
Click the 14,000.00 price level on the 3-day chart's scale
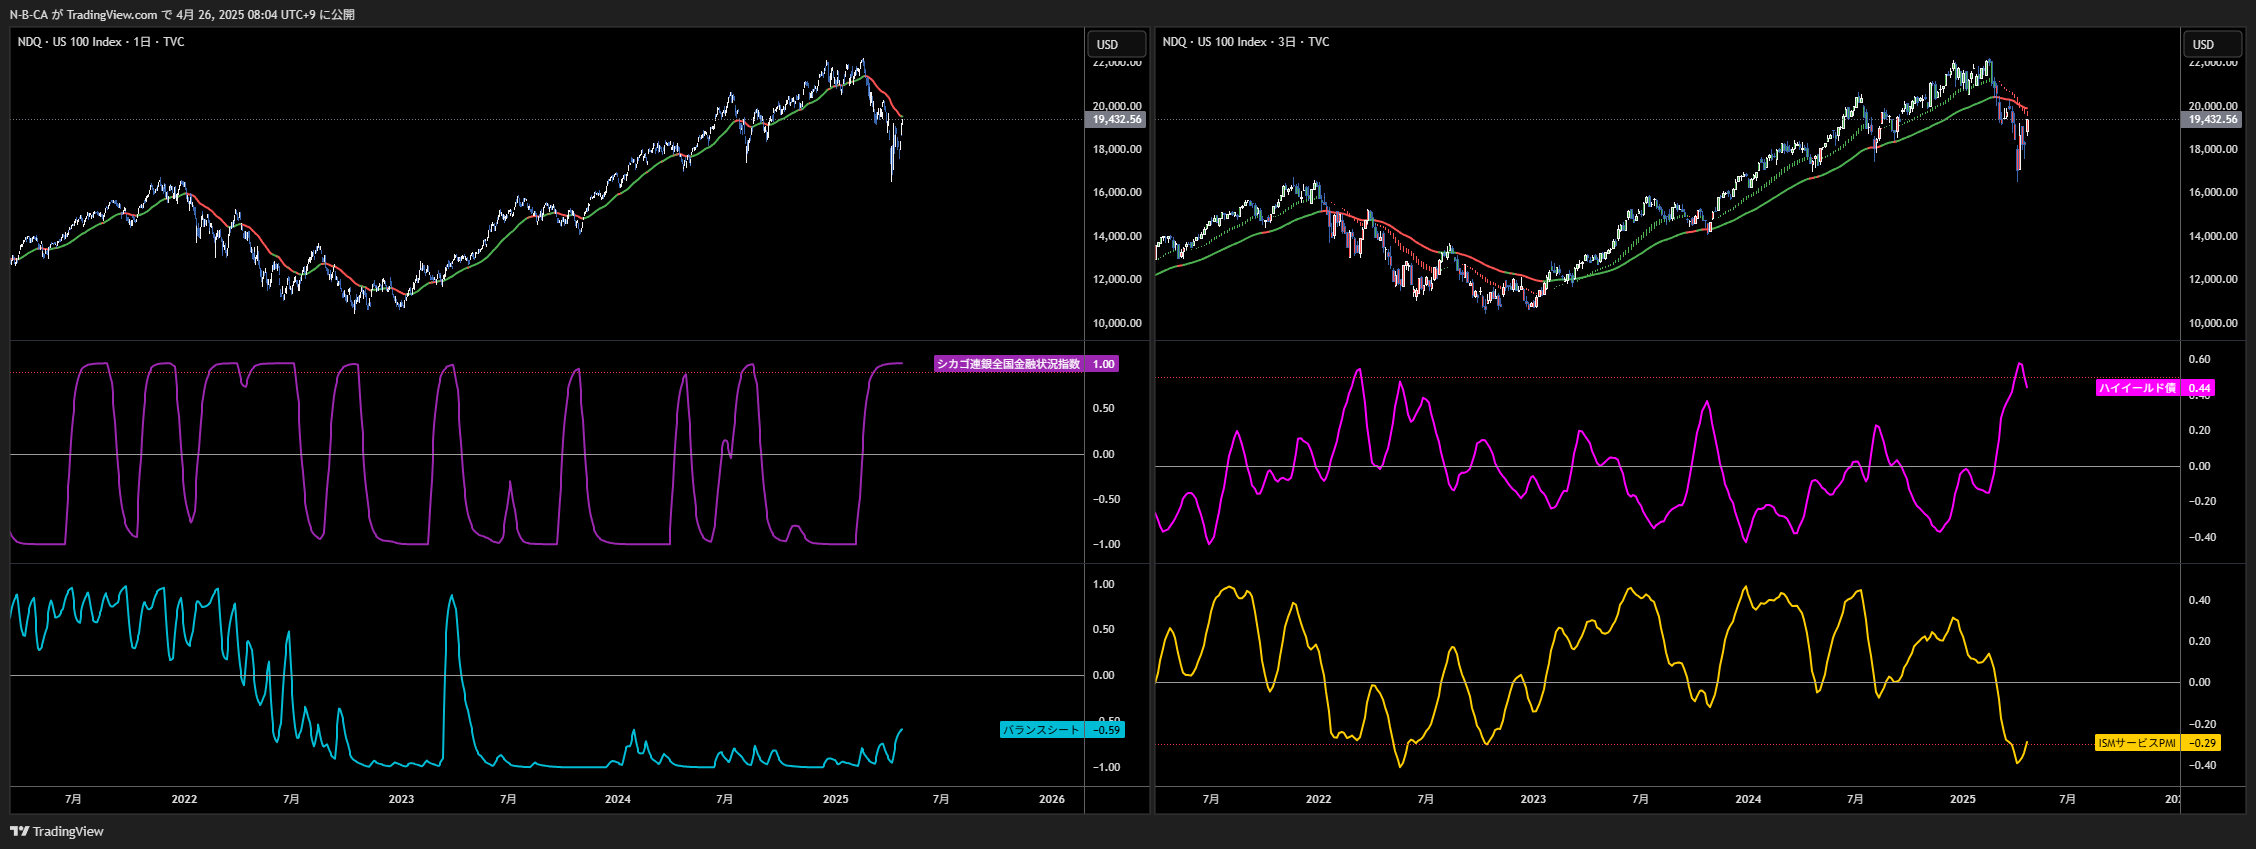click(2213, 236)
